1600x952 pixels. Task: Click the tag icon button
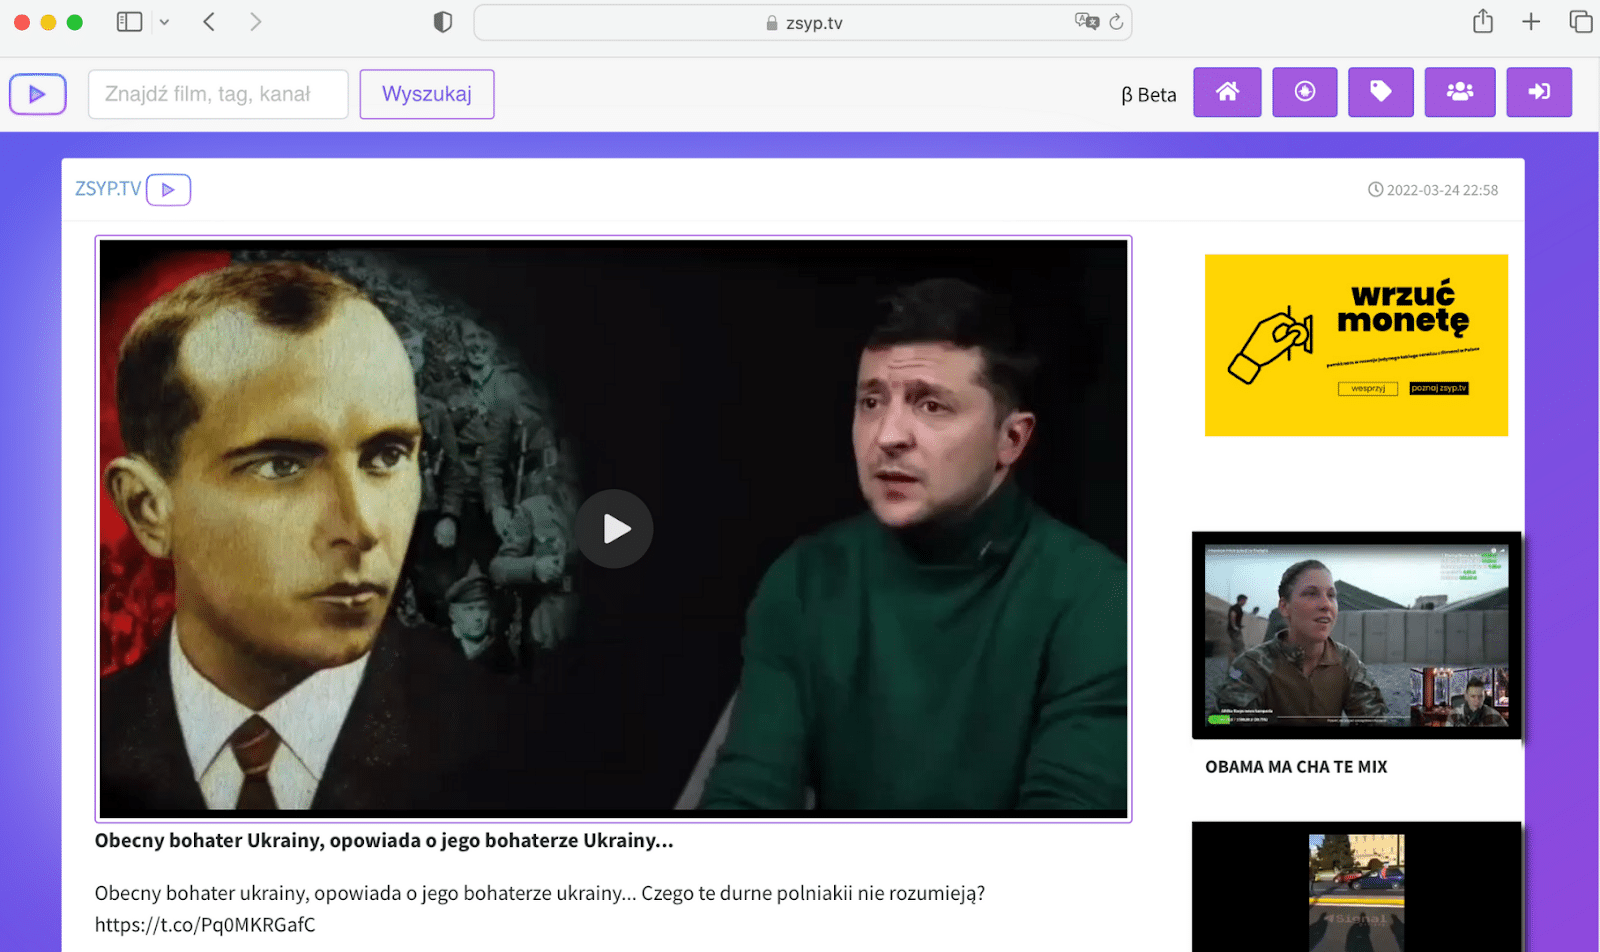tap(1380, 93)
